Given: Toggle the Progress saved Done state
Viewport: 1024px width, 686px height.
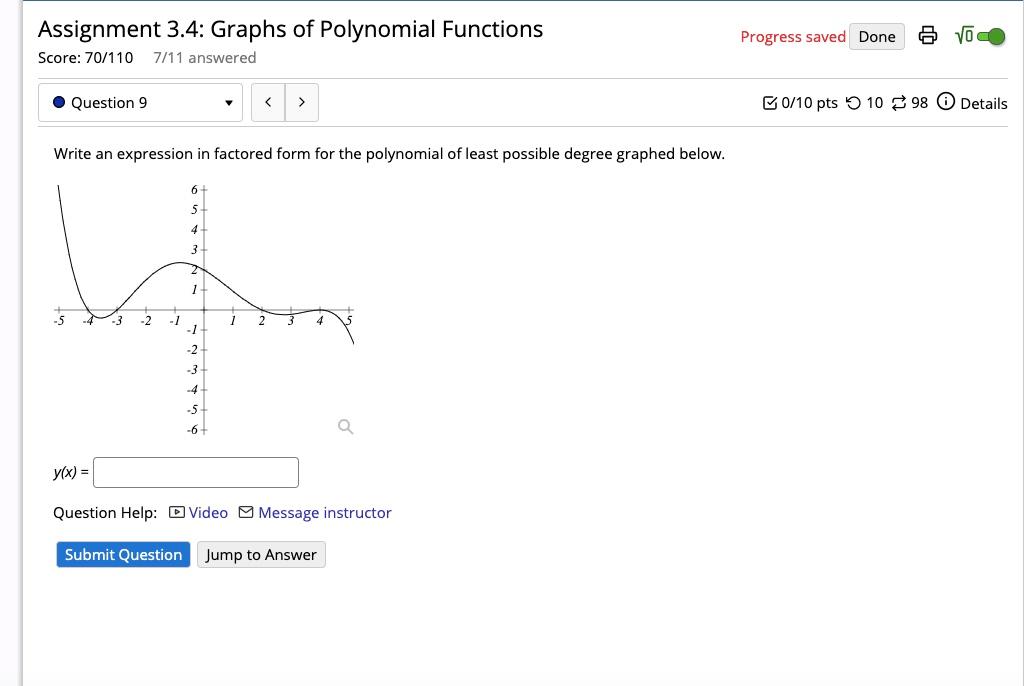Looking at the screenshot, I should click(x=876, y=36).
